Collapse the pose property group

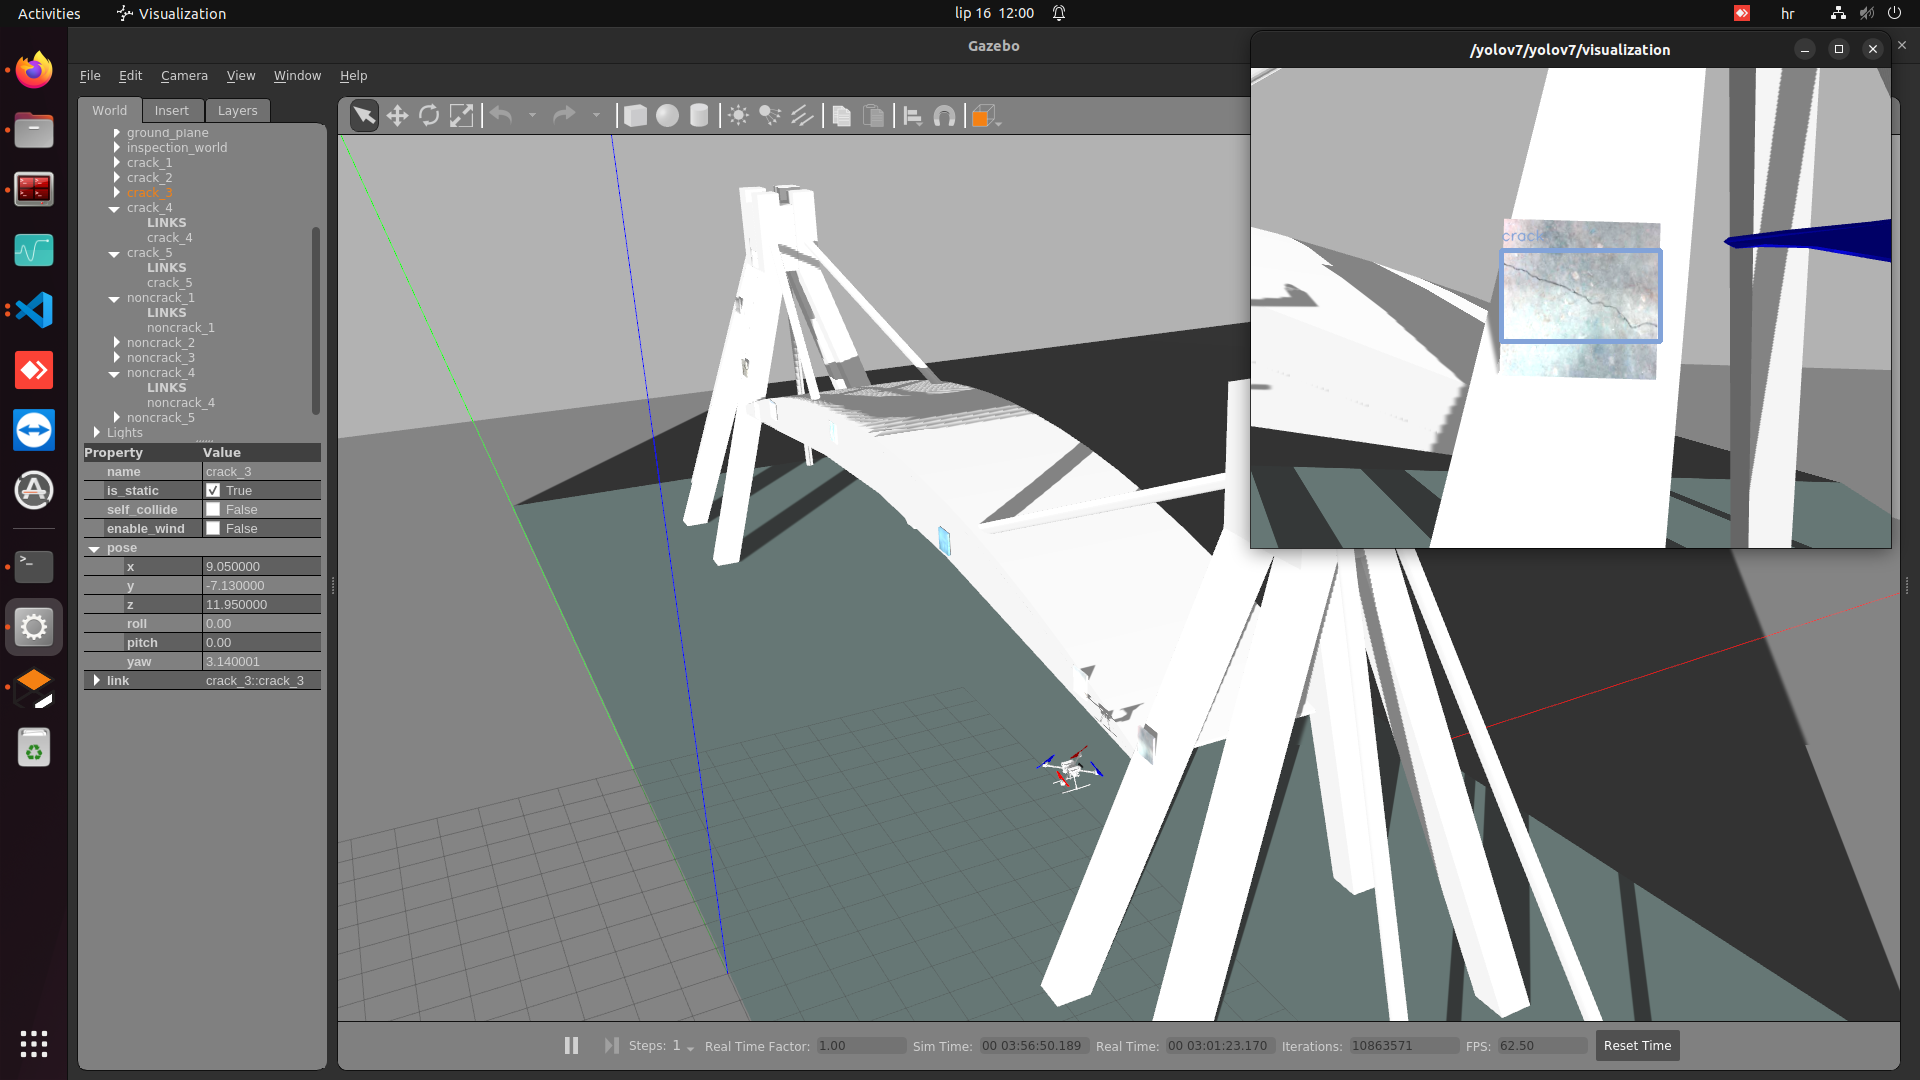pos(94,549)
